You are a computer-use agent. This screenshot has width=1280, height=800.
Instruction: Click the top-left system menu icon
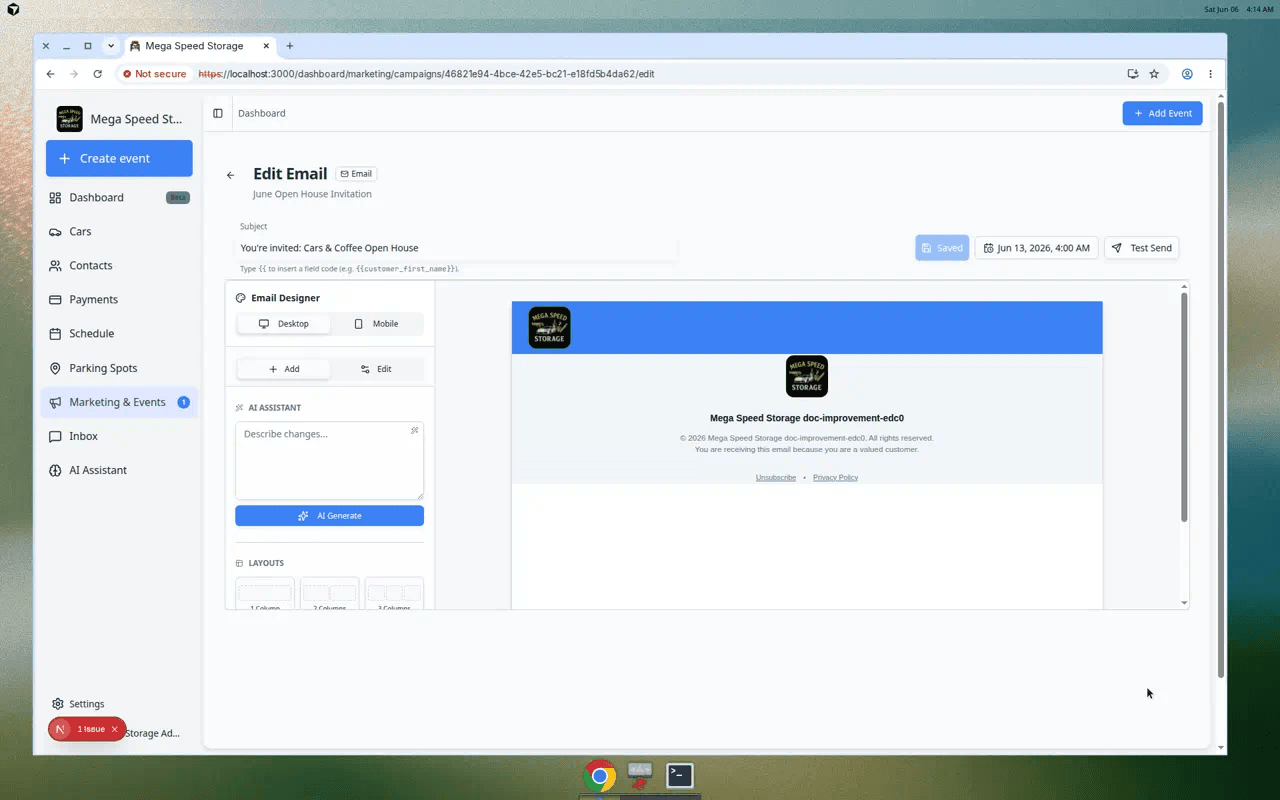pos(13,9)
